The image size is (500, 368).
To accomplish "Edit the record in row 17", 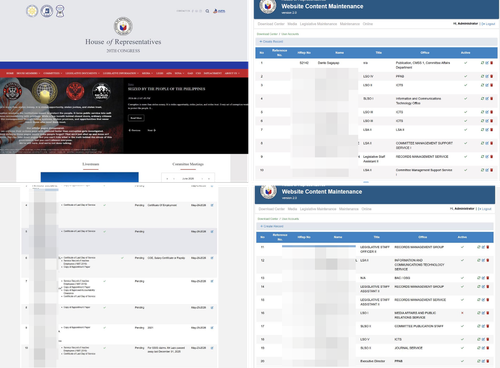I will [483, 326].
